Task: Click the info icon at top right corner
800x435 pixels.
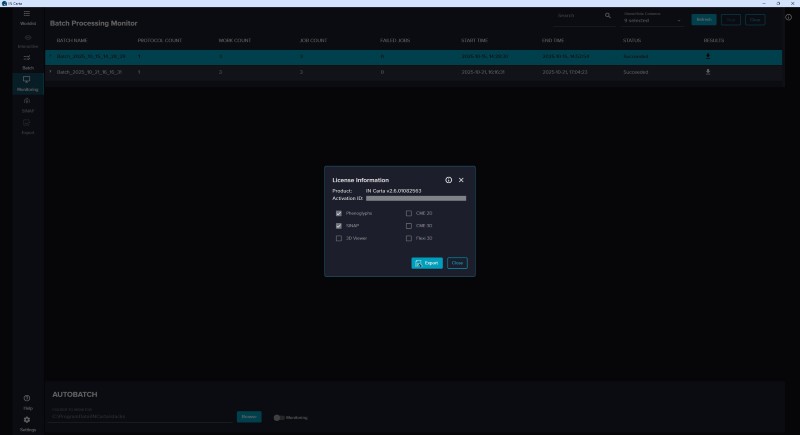Action: 788,17
